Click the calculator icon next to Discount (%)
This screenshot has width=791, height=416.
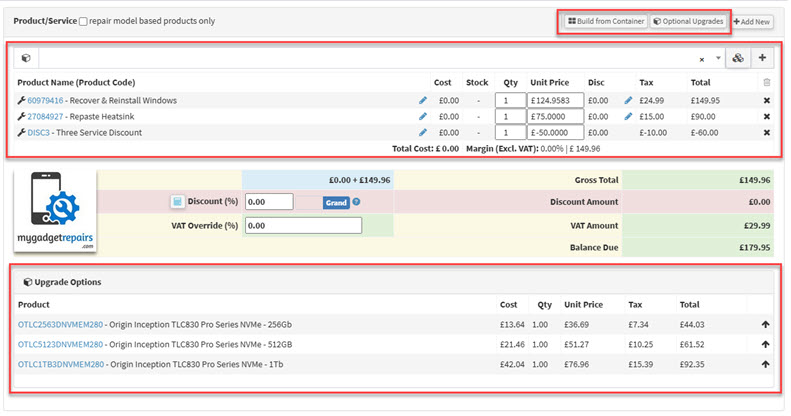coord(177,202)
